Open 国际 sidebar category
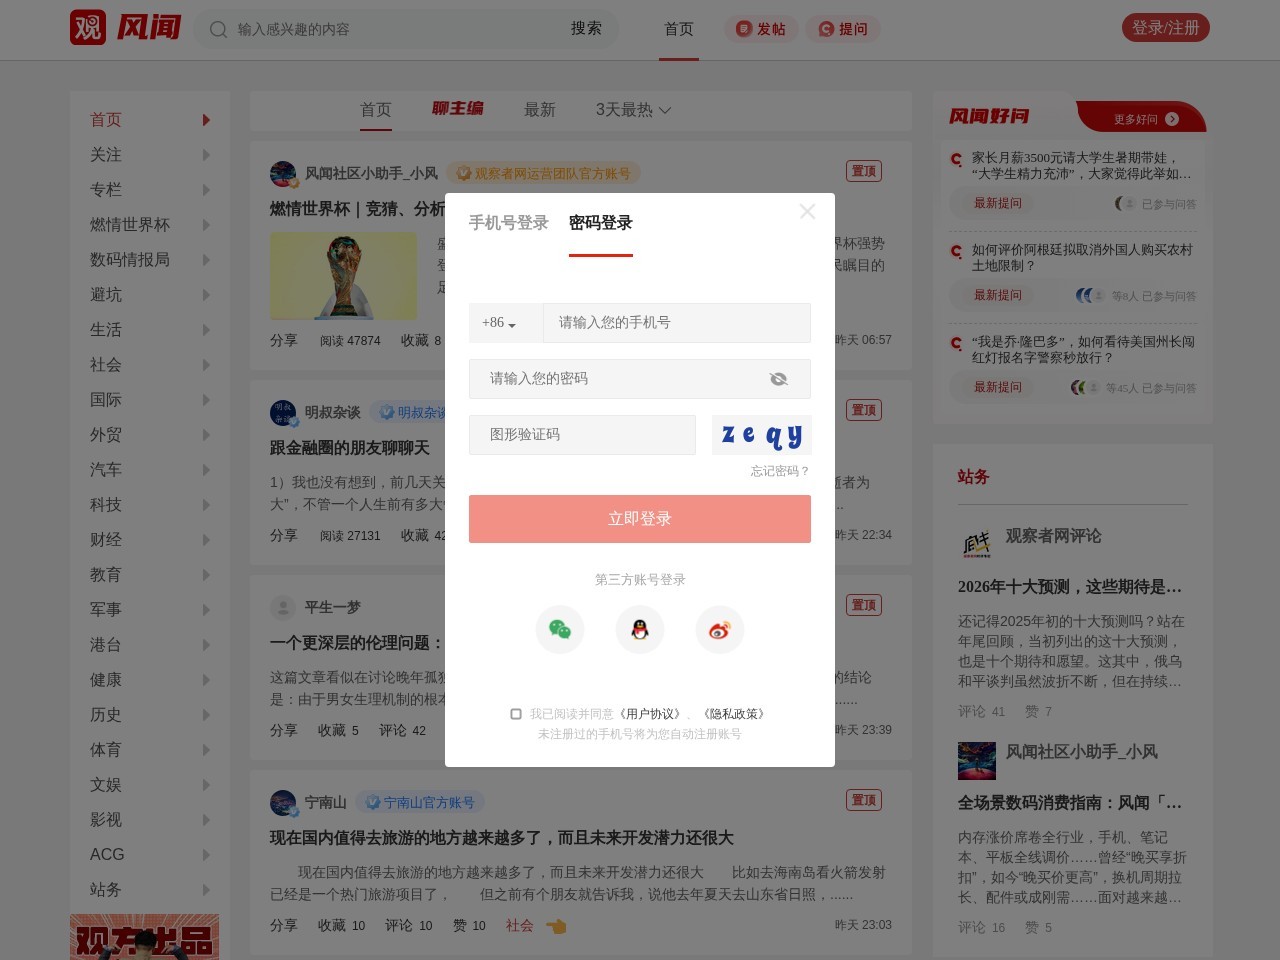Screen dimensions: 1280x960 pyautogui.click(x=106, y=400)
